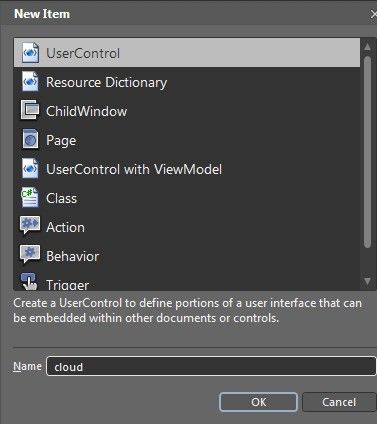377x424 pixels.
Task: Select the Resource Dictionary list entry
Action: point(187,82)
